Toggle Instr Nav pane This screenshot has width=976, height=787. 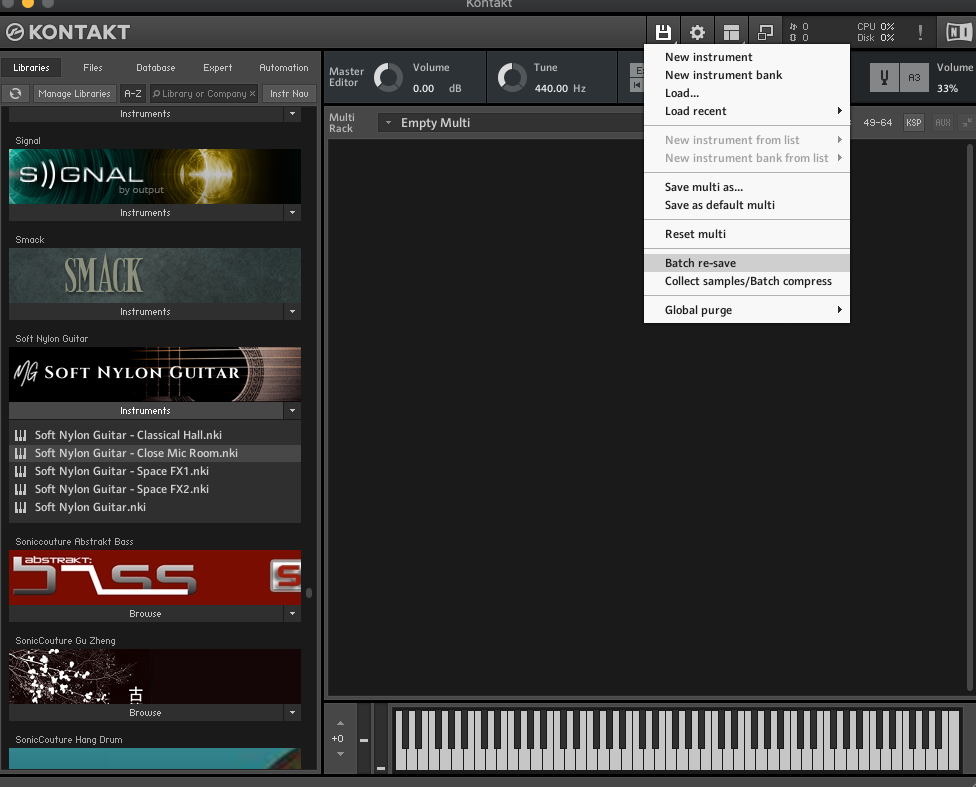289,93
